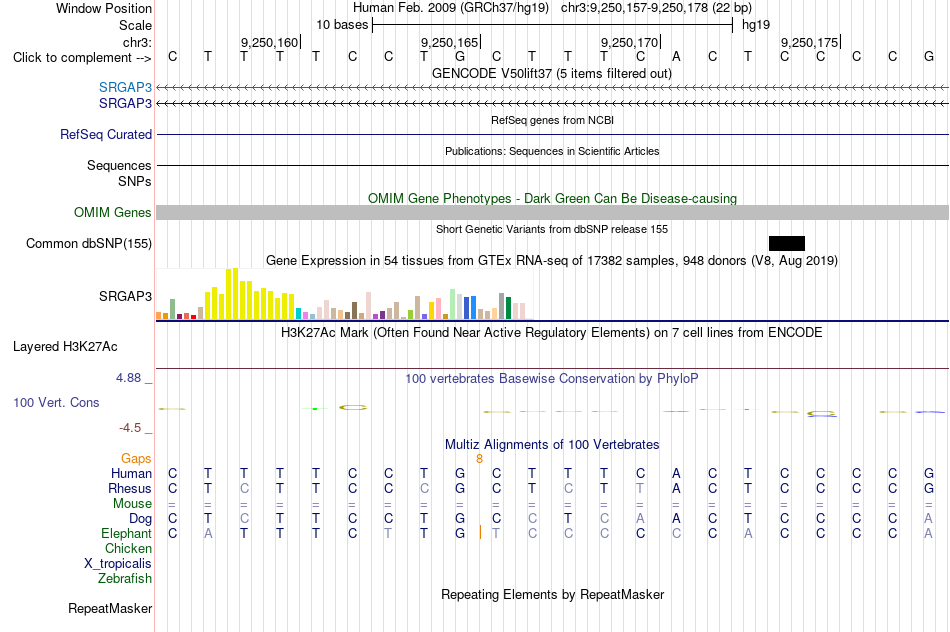
Task: Click the Sequences track label
Action: click(119, 165)
